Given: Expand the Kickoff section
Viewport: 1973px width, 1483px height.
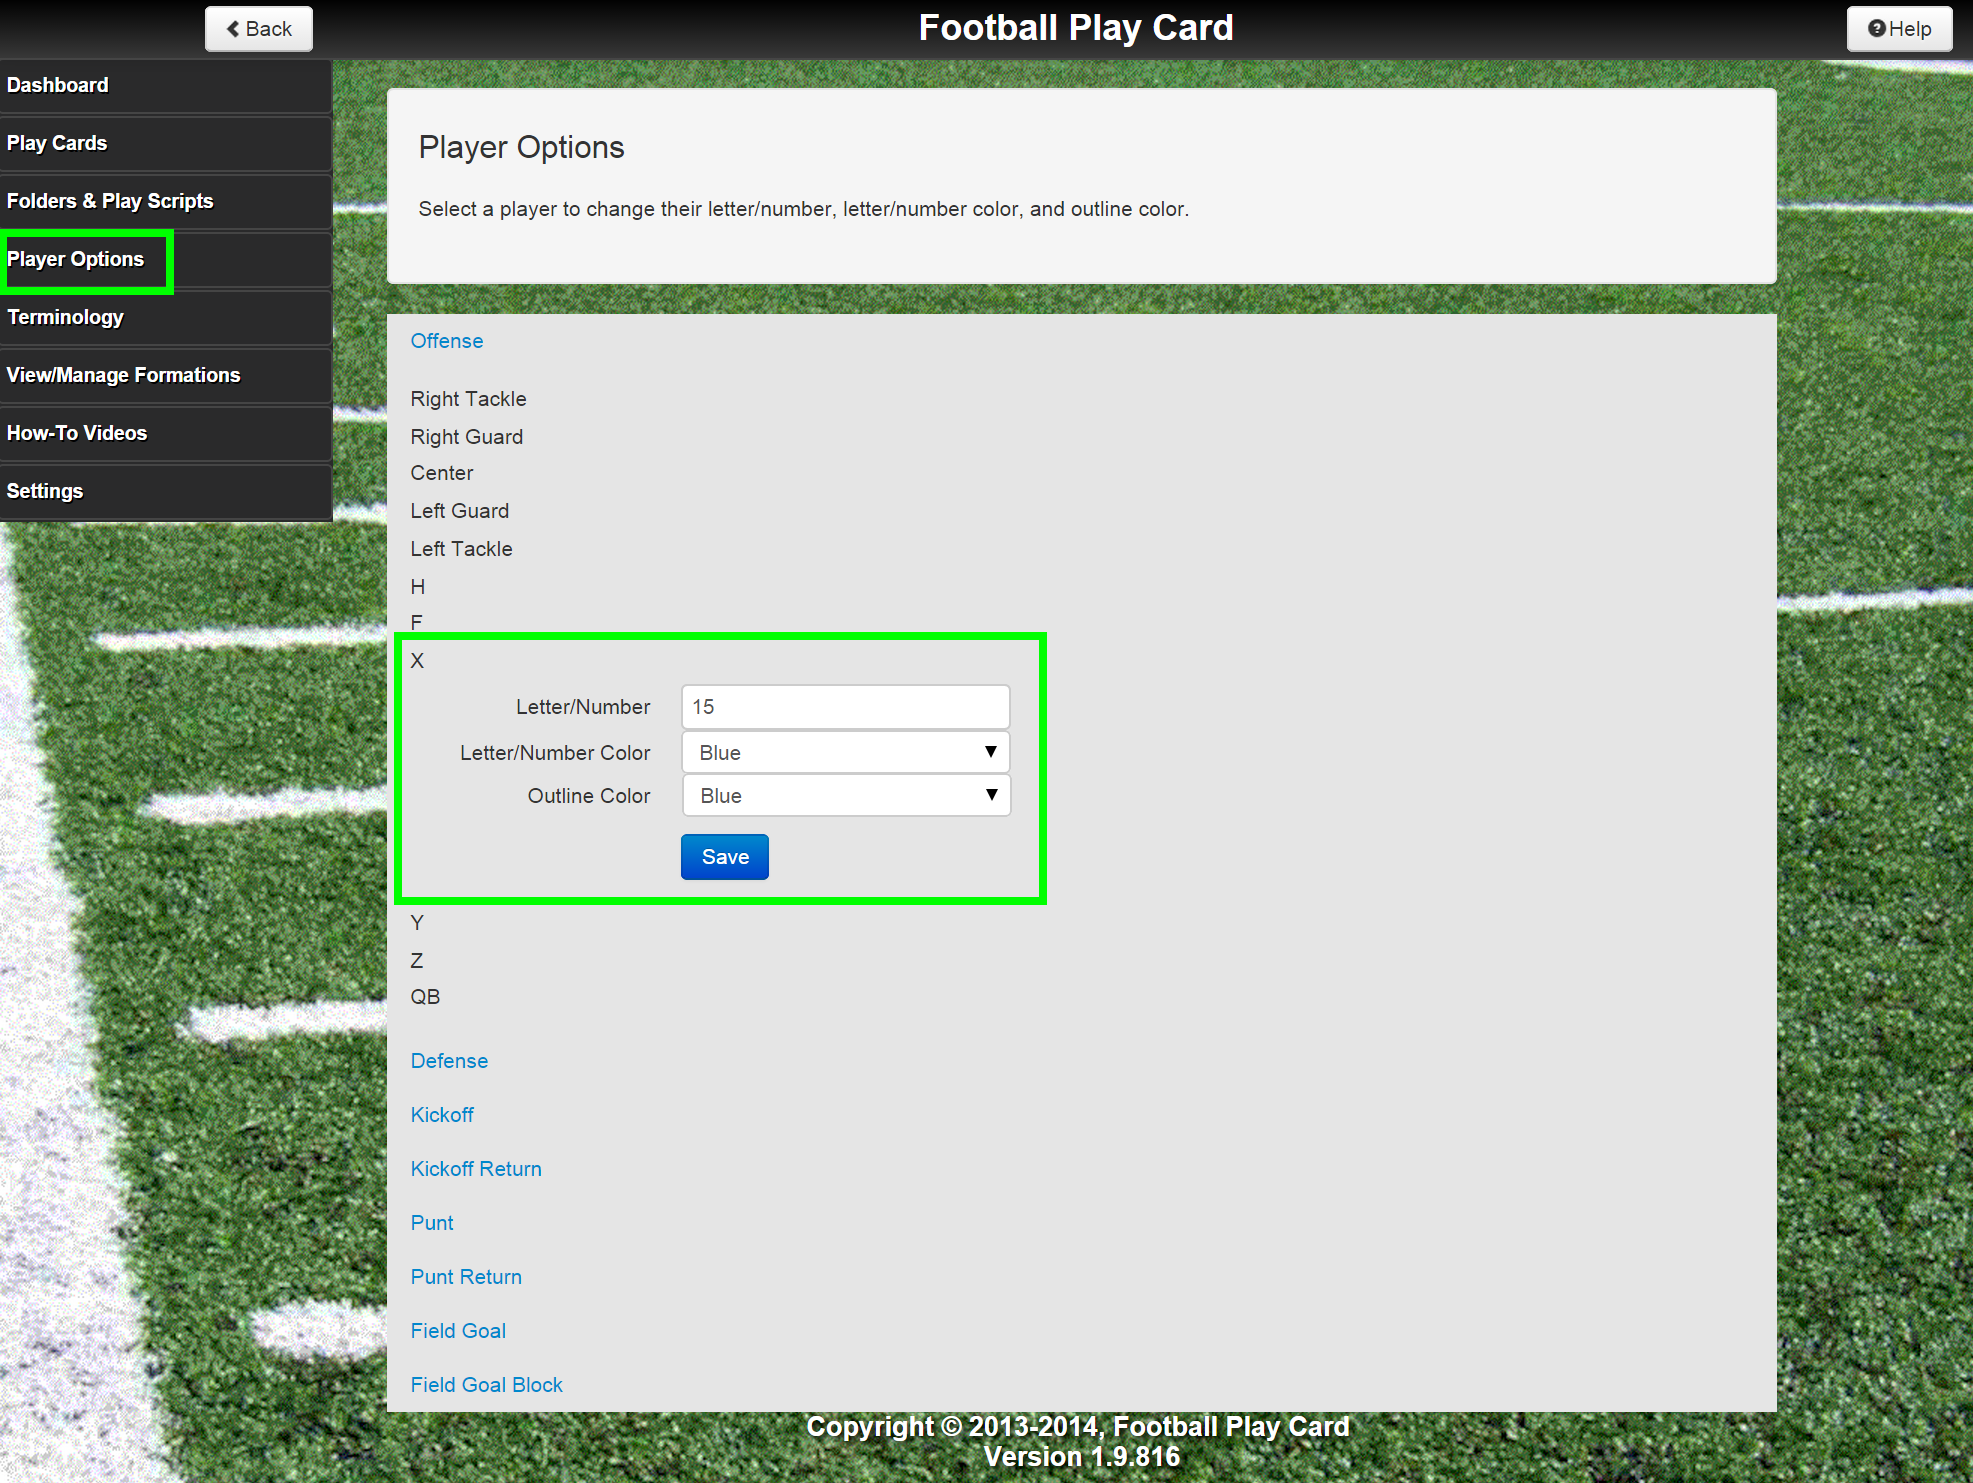Looking at the screenshot, I should click(x=442, y=1115).
